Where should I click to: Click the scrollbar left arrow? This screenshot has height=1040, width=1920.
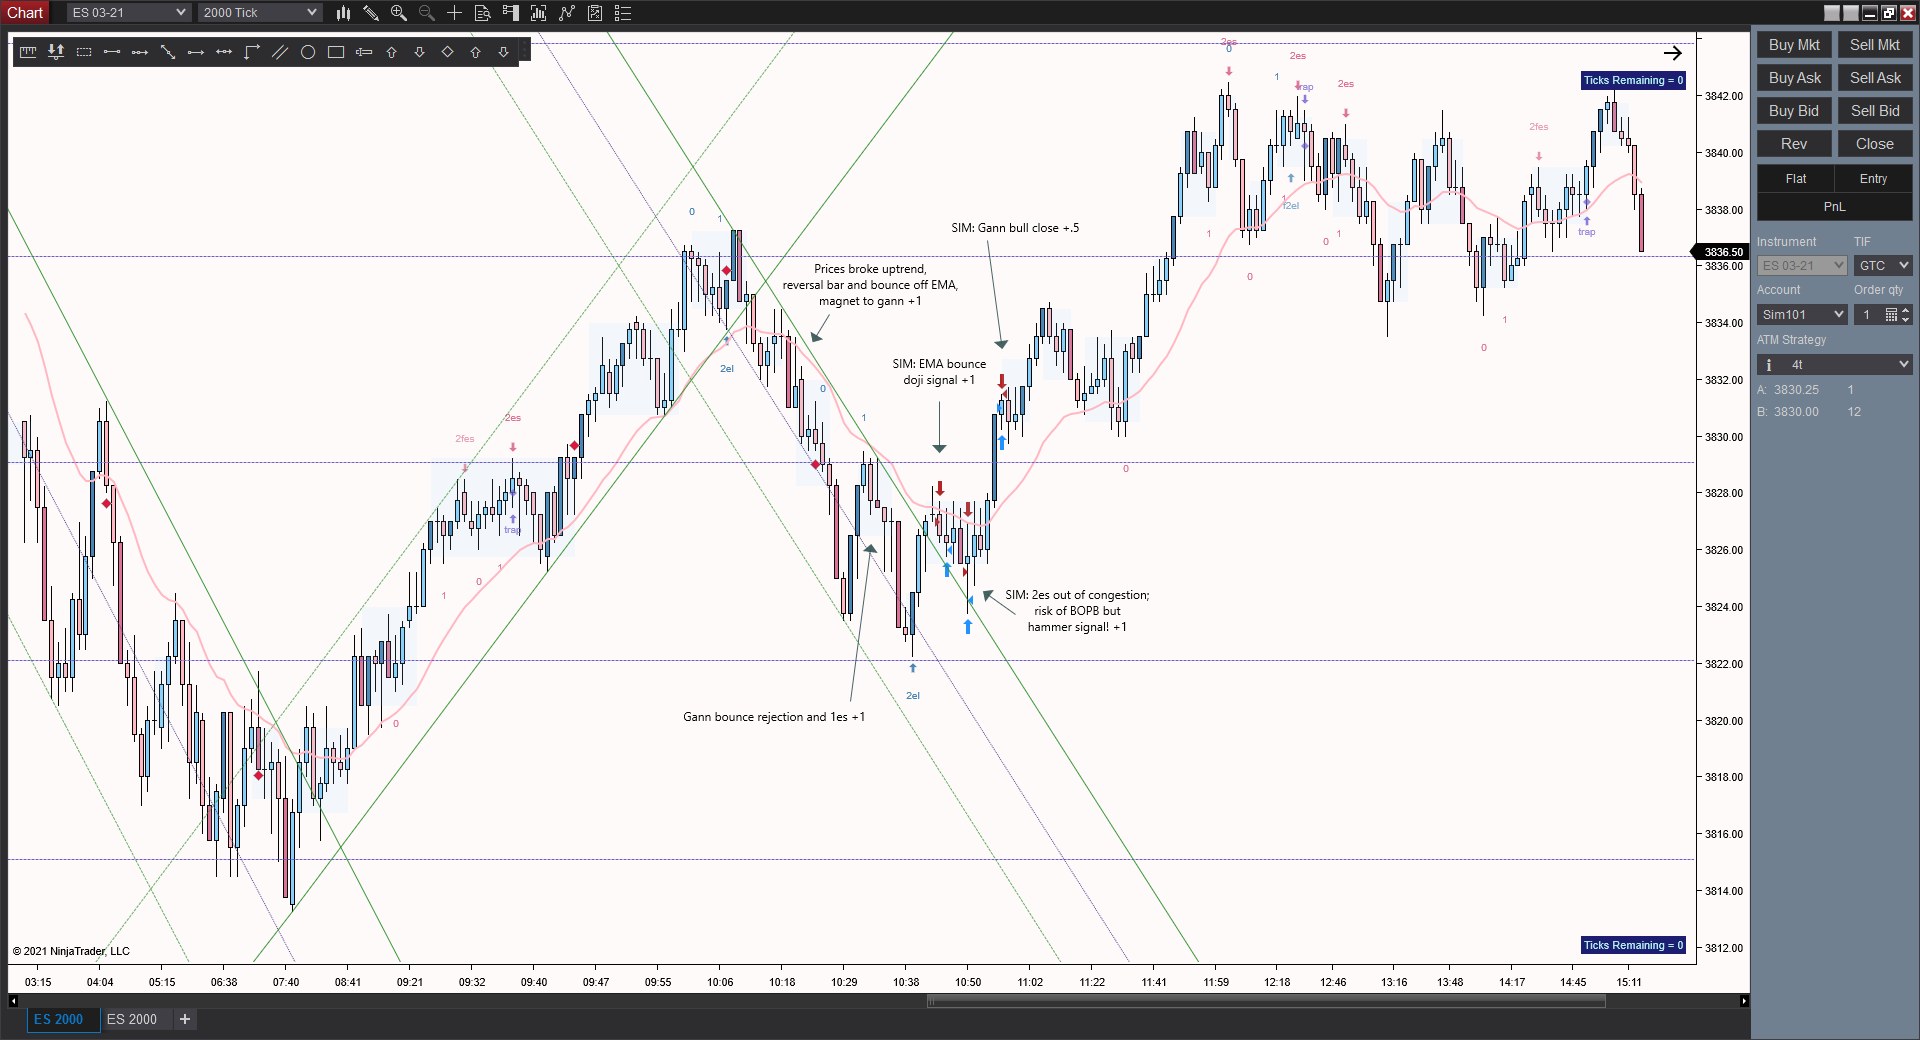[13, 1001]
